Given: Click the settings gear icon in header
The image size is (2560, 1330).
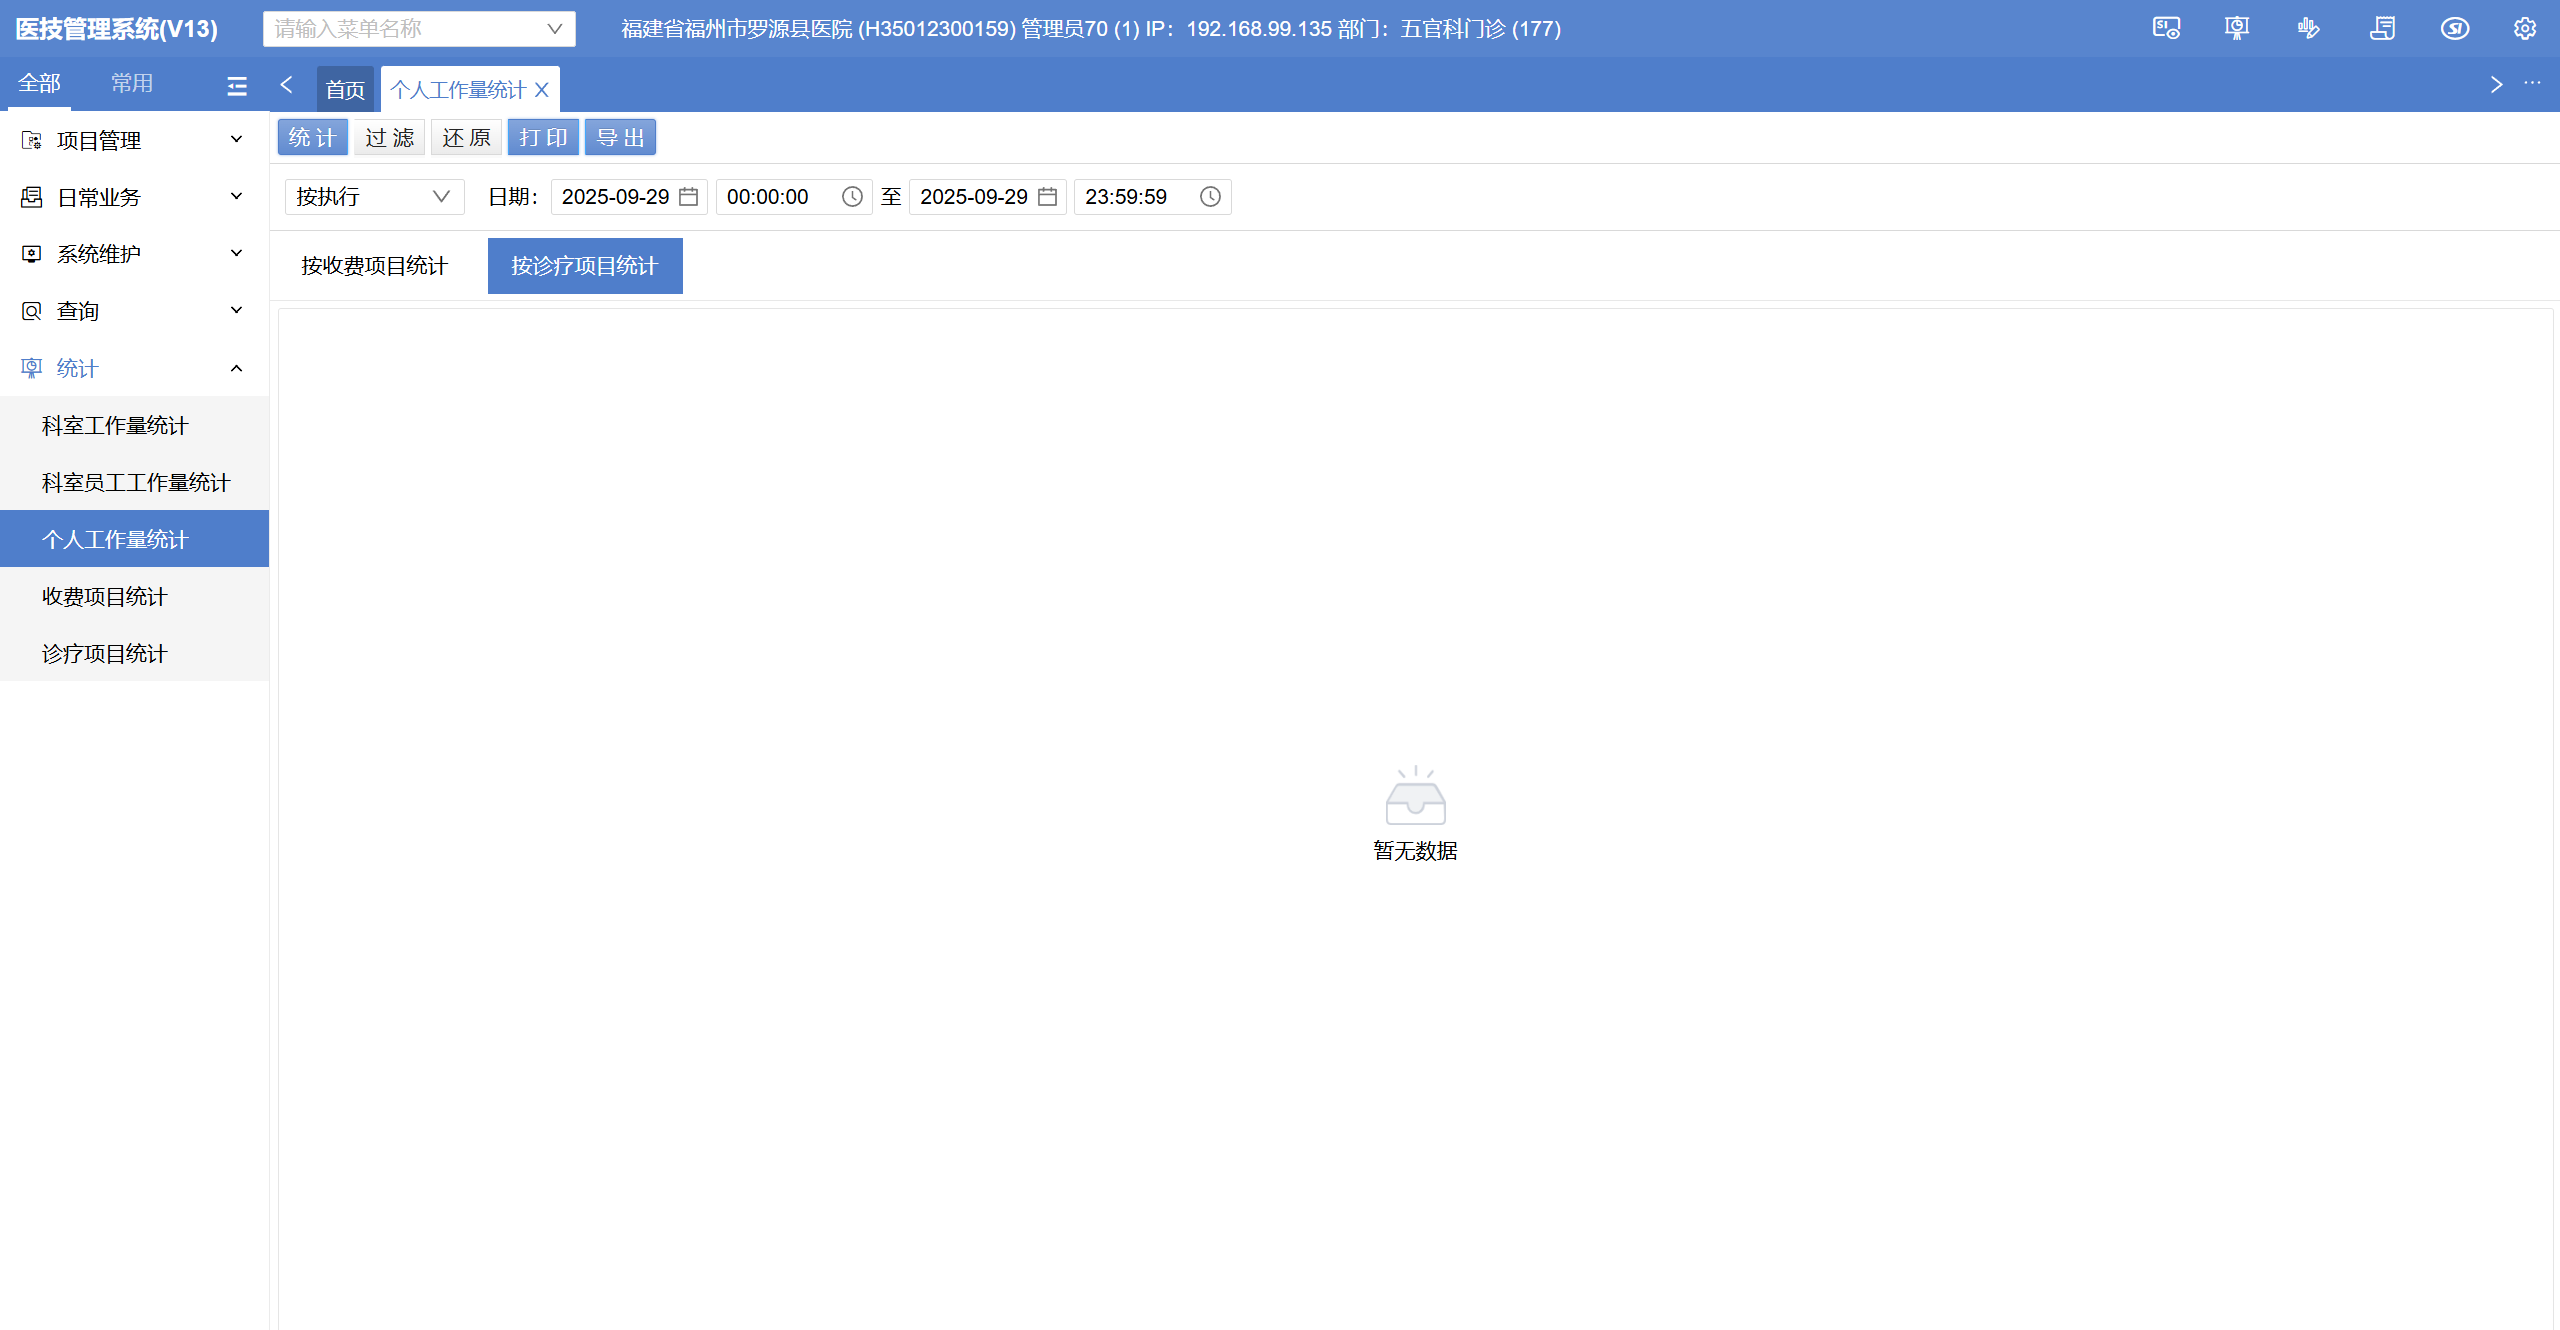Looking at the screenshot, I should 2524,29.
